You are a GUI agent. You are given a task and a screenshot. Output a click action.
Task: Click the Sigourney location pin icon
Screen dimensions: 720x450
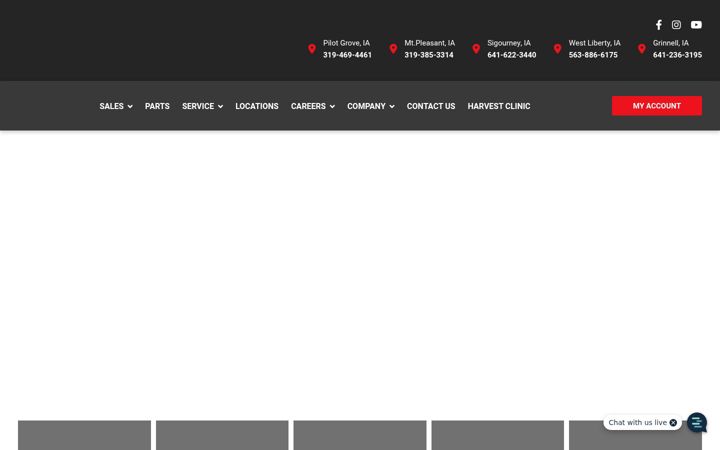click(476, 49)
